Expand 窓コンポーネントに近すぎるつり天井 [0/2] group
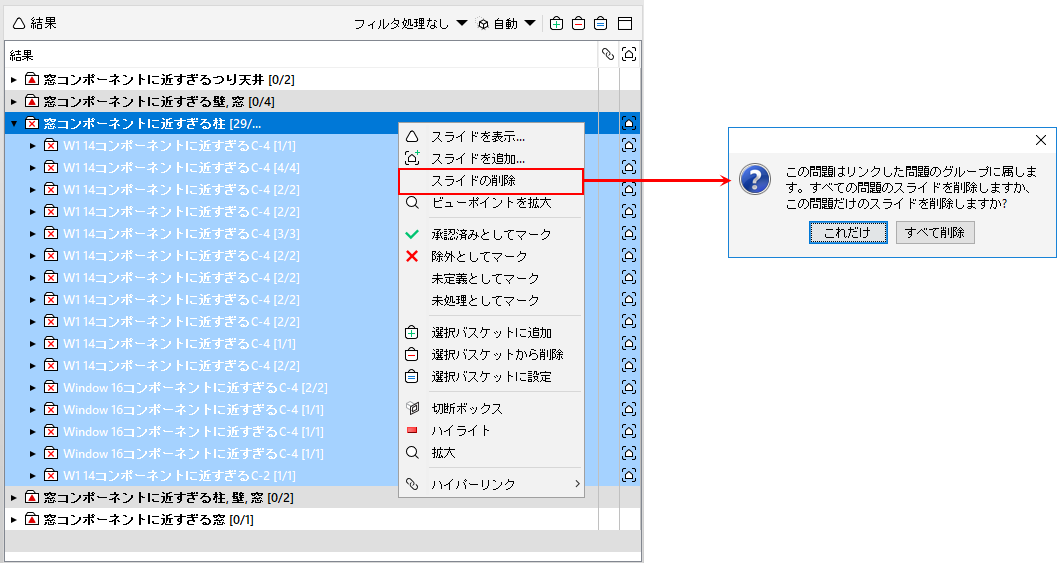 14,80
